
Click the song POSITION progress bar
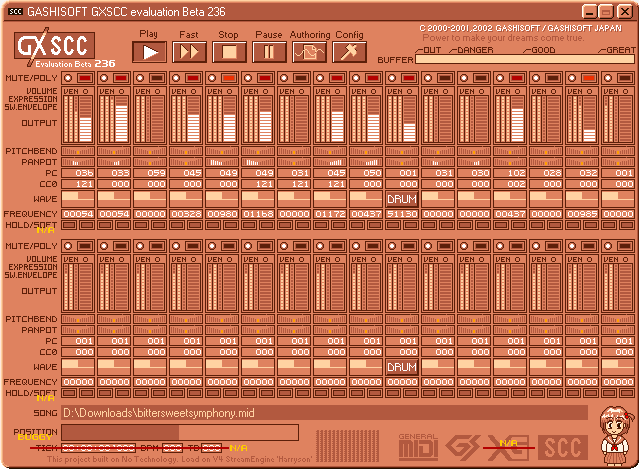(180, 432)
